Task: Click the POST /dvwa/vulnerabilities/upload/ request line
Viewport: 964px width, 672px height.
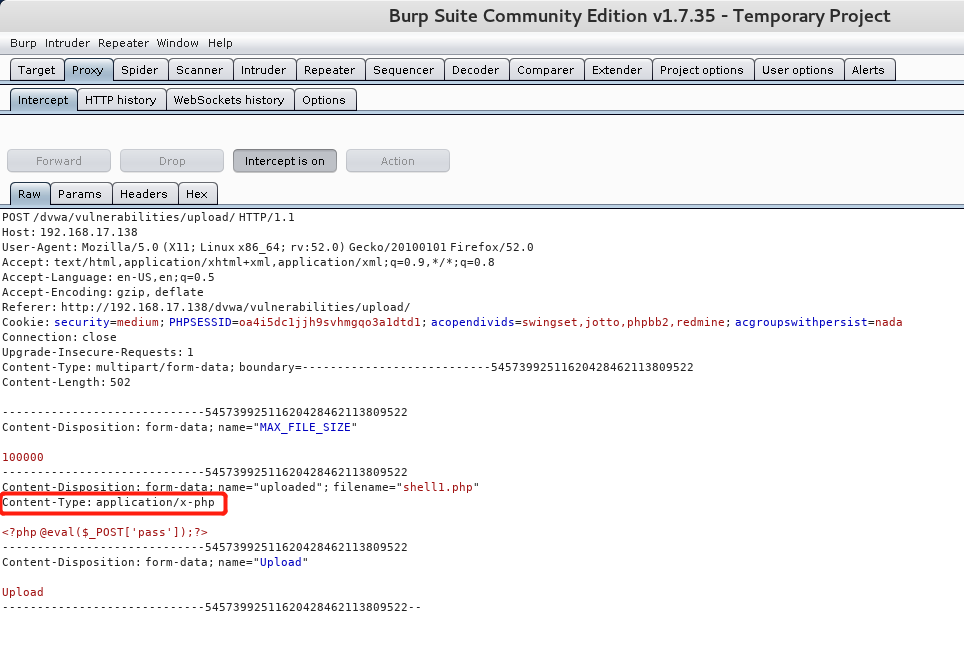Action: (148, 217)
